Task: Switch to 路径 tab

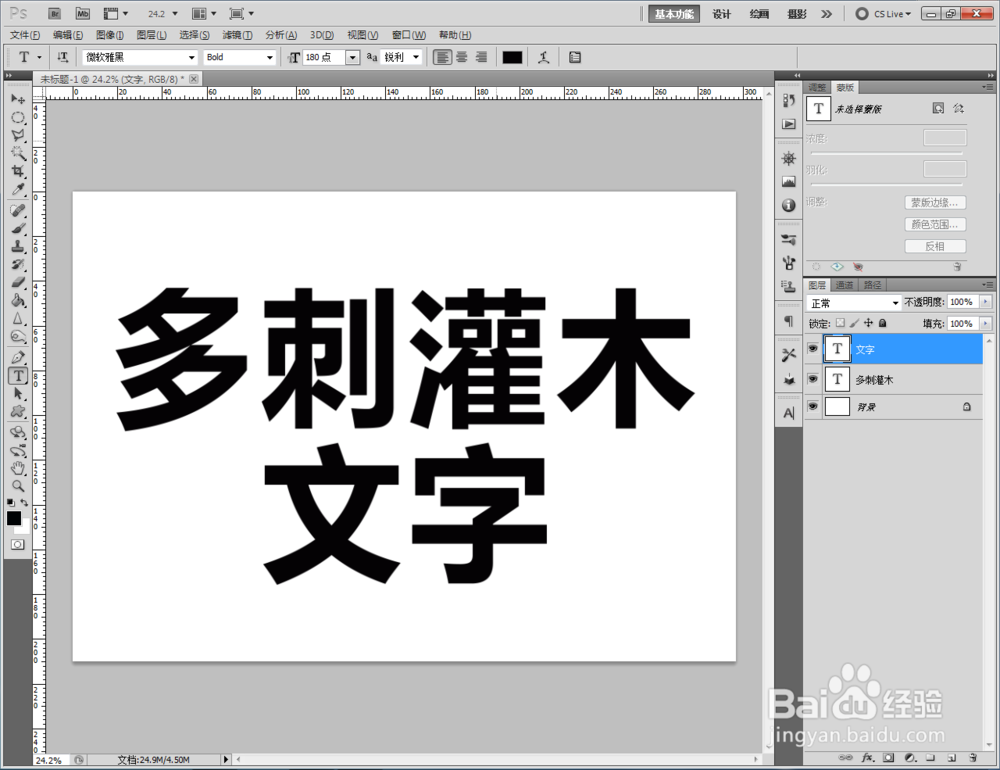Action: tap(872, 285)
